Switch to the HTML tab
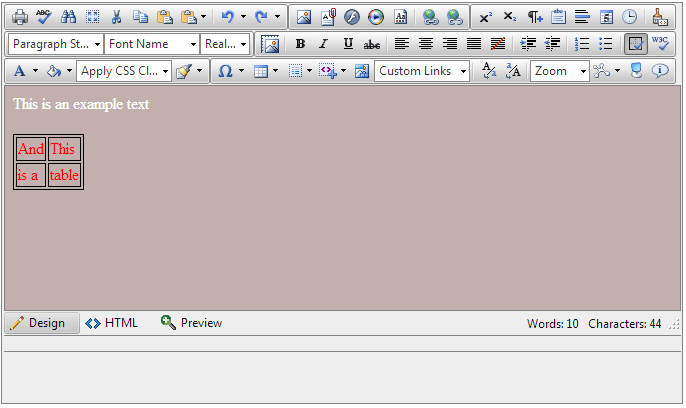Image resolution: width=686 pixels, height=408 pixels. 112,323
